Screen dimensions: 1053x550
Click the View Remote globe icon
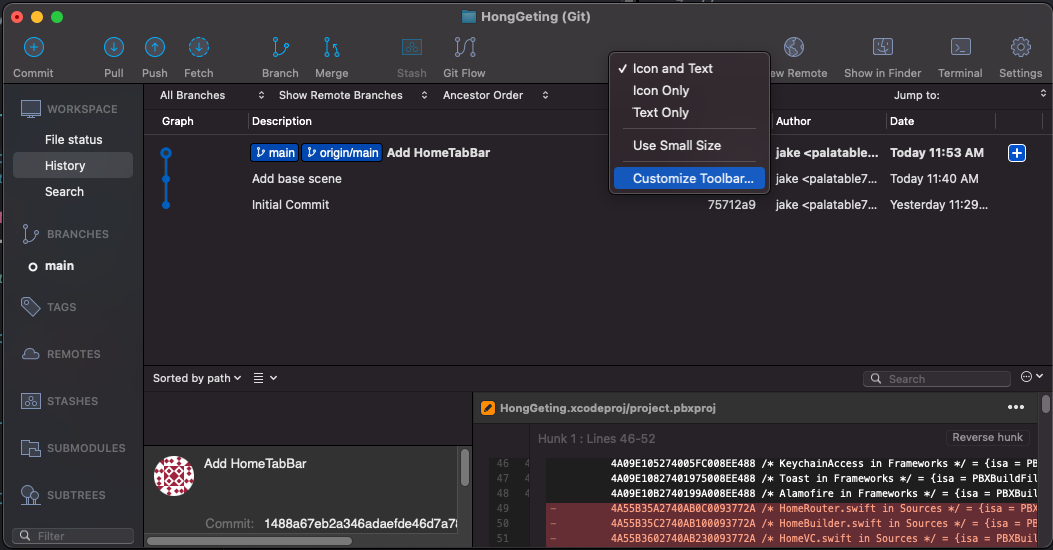794,48
